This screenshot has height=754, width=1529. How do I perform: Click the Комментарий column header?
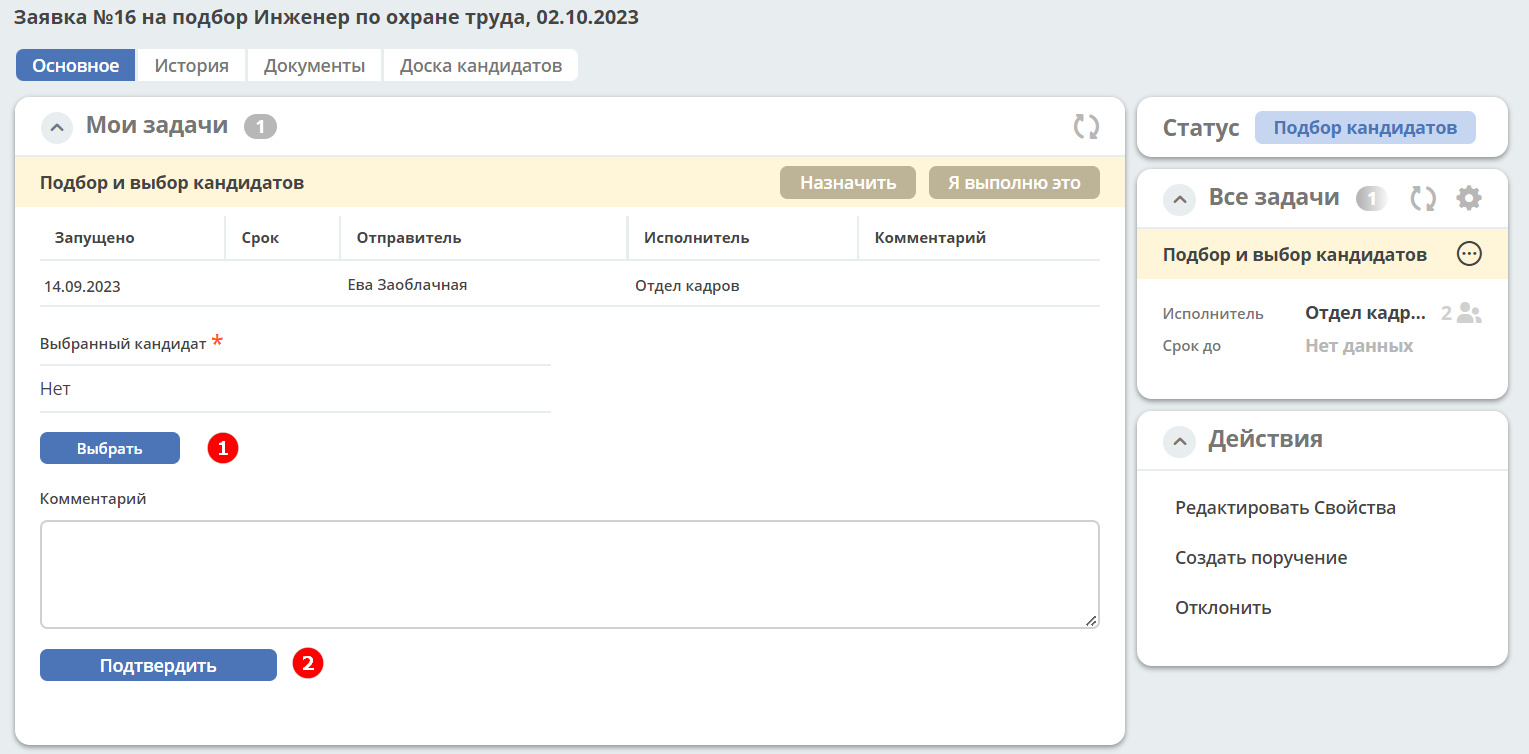930,238
